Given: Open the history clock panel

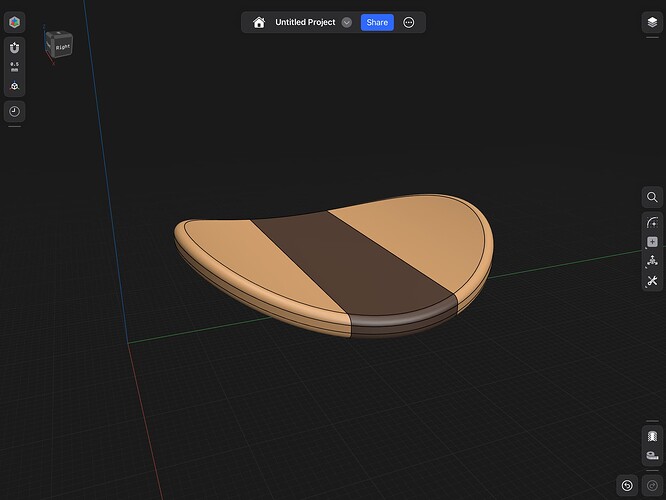Looking at the screenshot, I should point(14,112).
